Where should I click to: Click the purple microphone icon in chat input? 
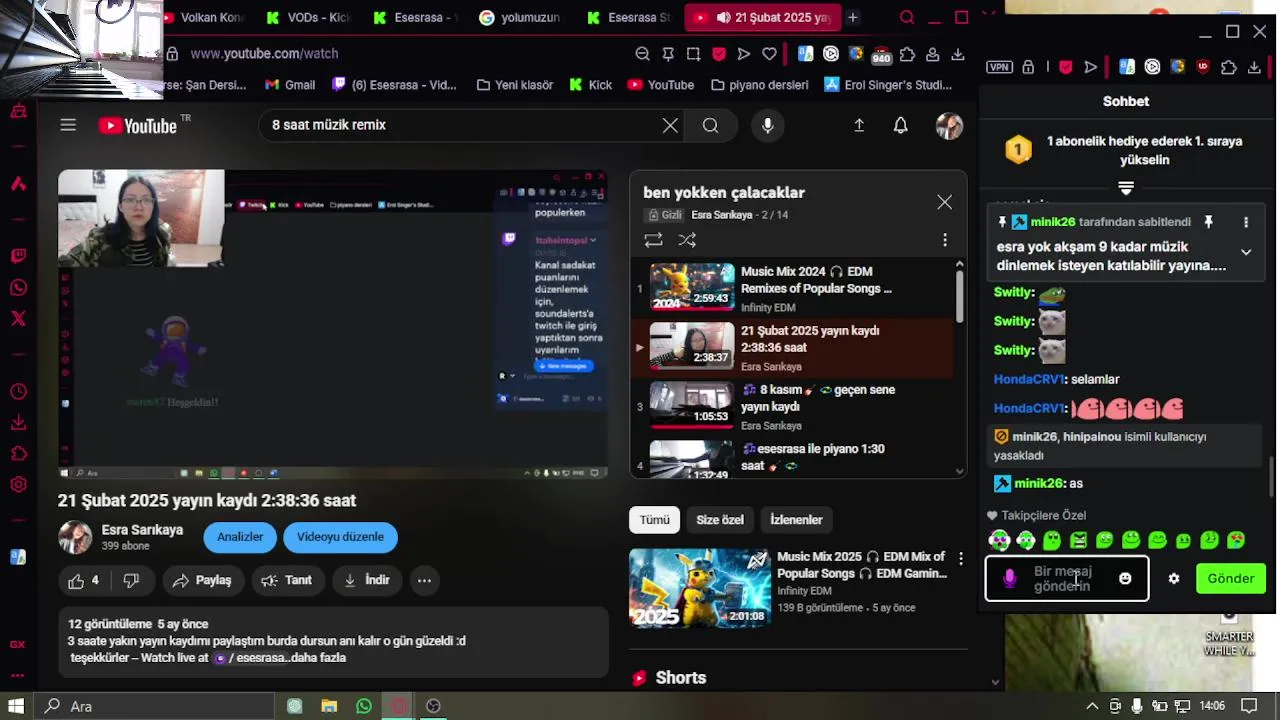pyautogui.click(x=1010, y=579)
